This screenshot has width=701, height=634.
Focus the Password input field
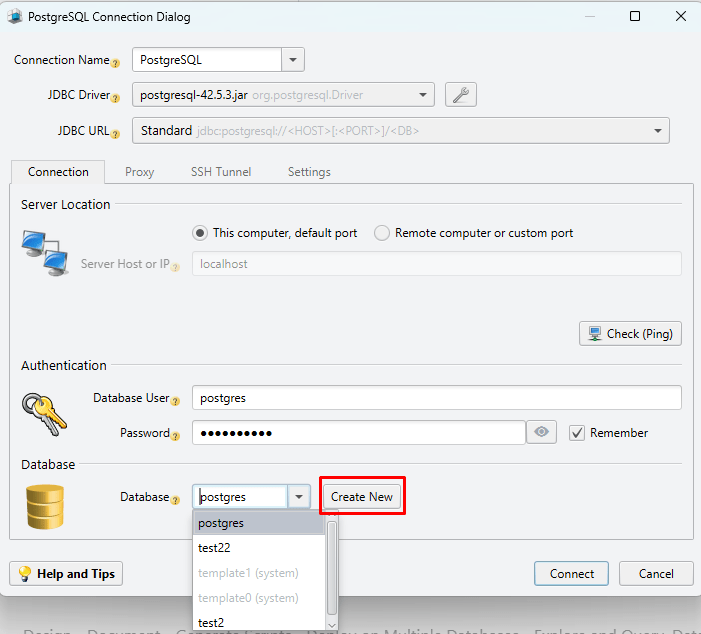(359, 433)
